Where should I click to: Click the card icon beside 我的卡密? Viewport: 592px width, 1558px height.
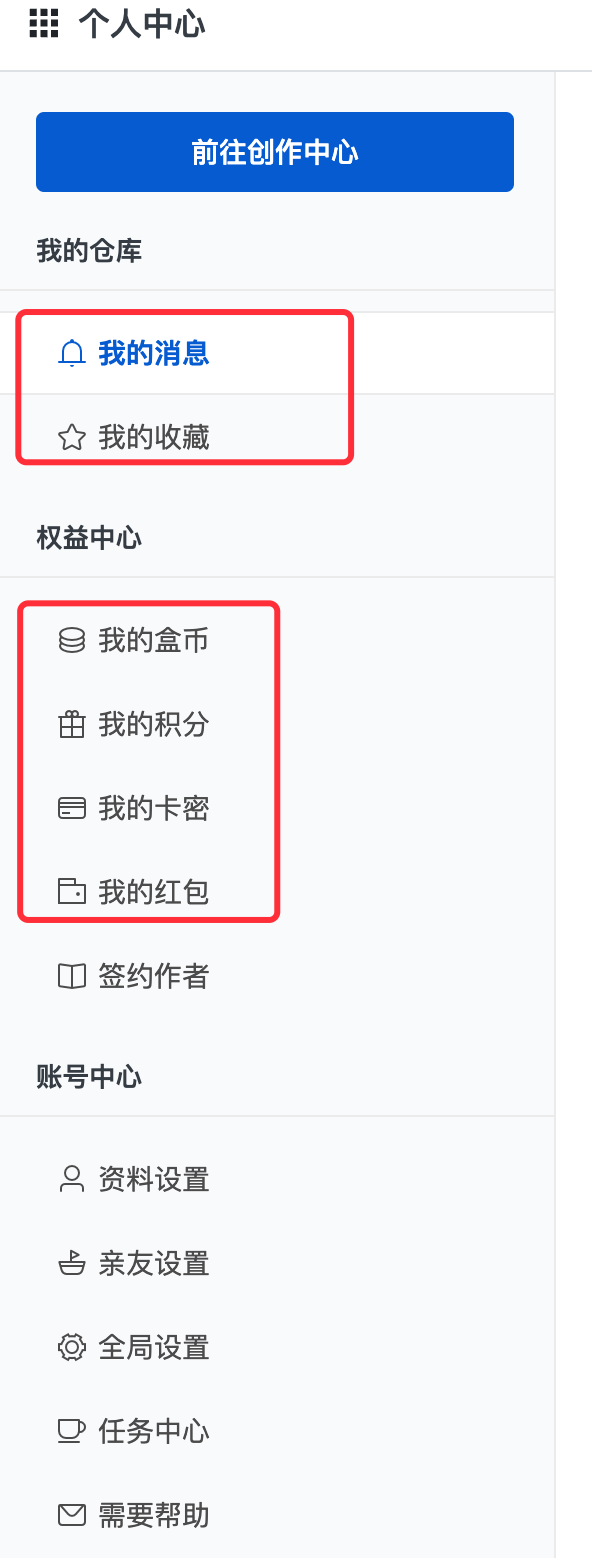point(71,808)
